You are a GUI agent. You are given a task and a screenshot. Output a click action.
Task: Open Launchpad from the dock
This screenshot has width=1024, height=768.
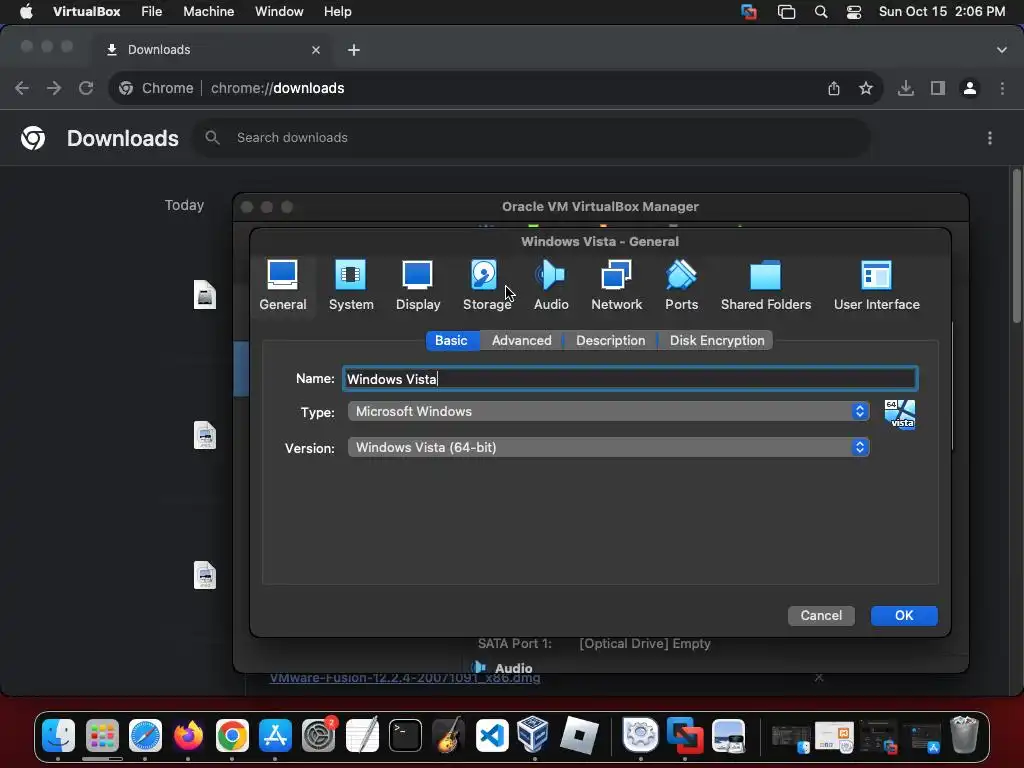102,735
